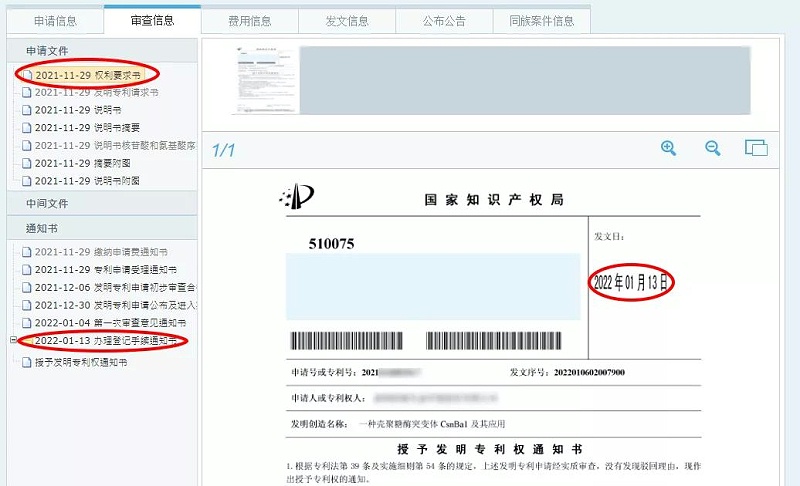The image size is (800, 486).
Task: Open 2021-11-29 说明书摘要 document
Action: [x=87, y=127]
